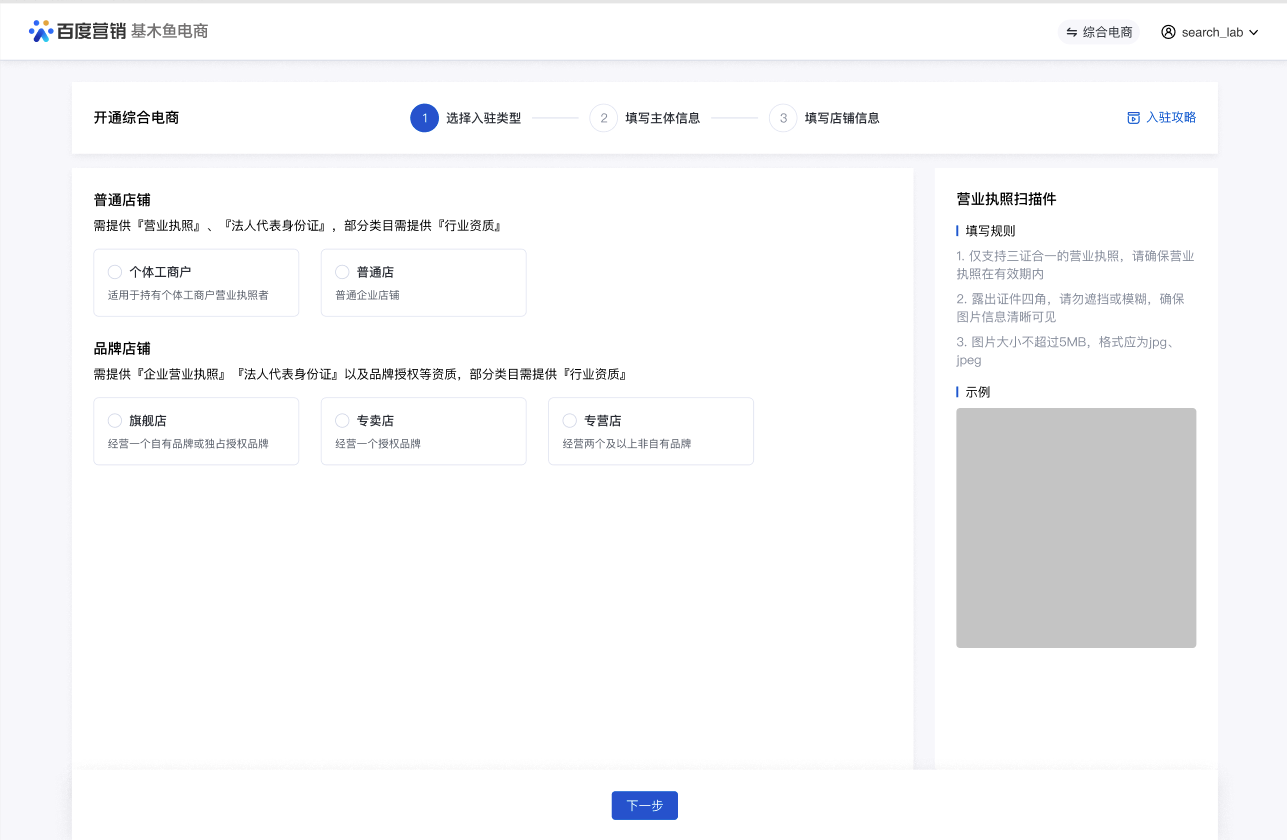Go to 填写店铺信息 step
The height and width of the screenshot is (840, 1287).
click(842, 118)
